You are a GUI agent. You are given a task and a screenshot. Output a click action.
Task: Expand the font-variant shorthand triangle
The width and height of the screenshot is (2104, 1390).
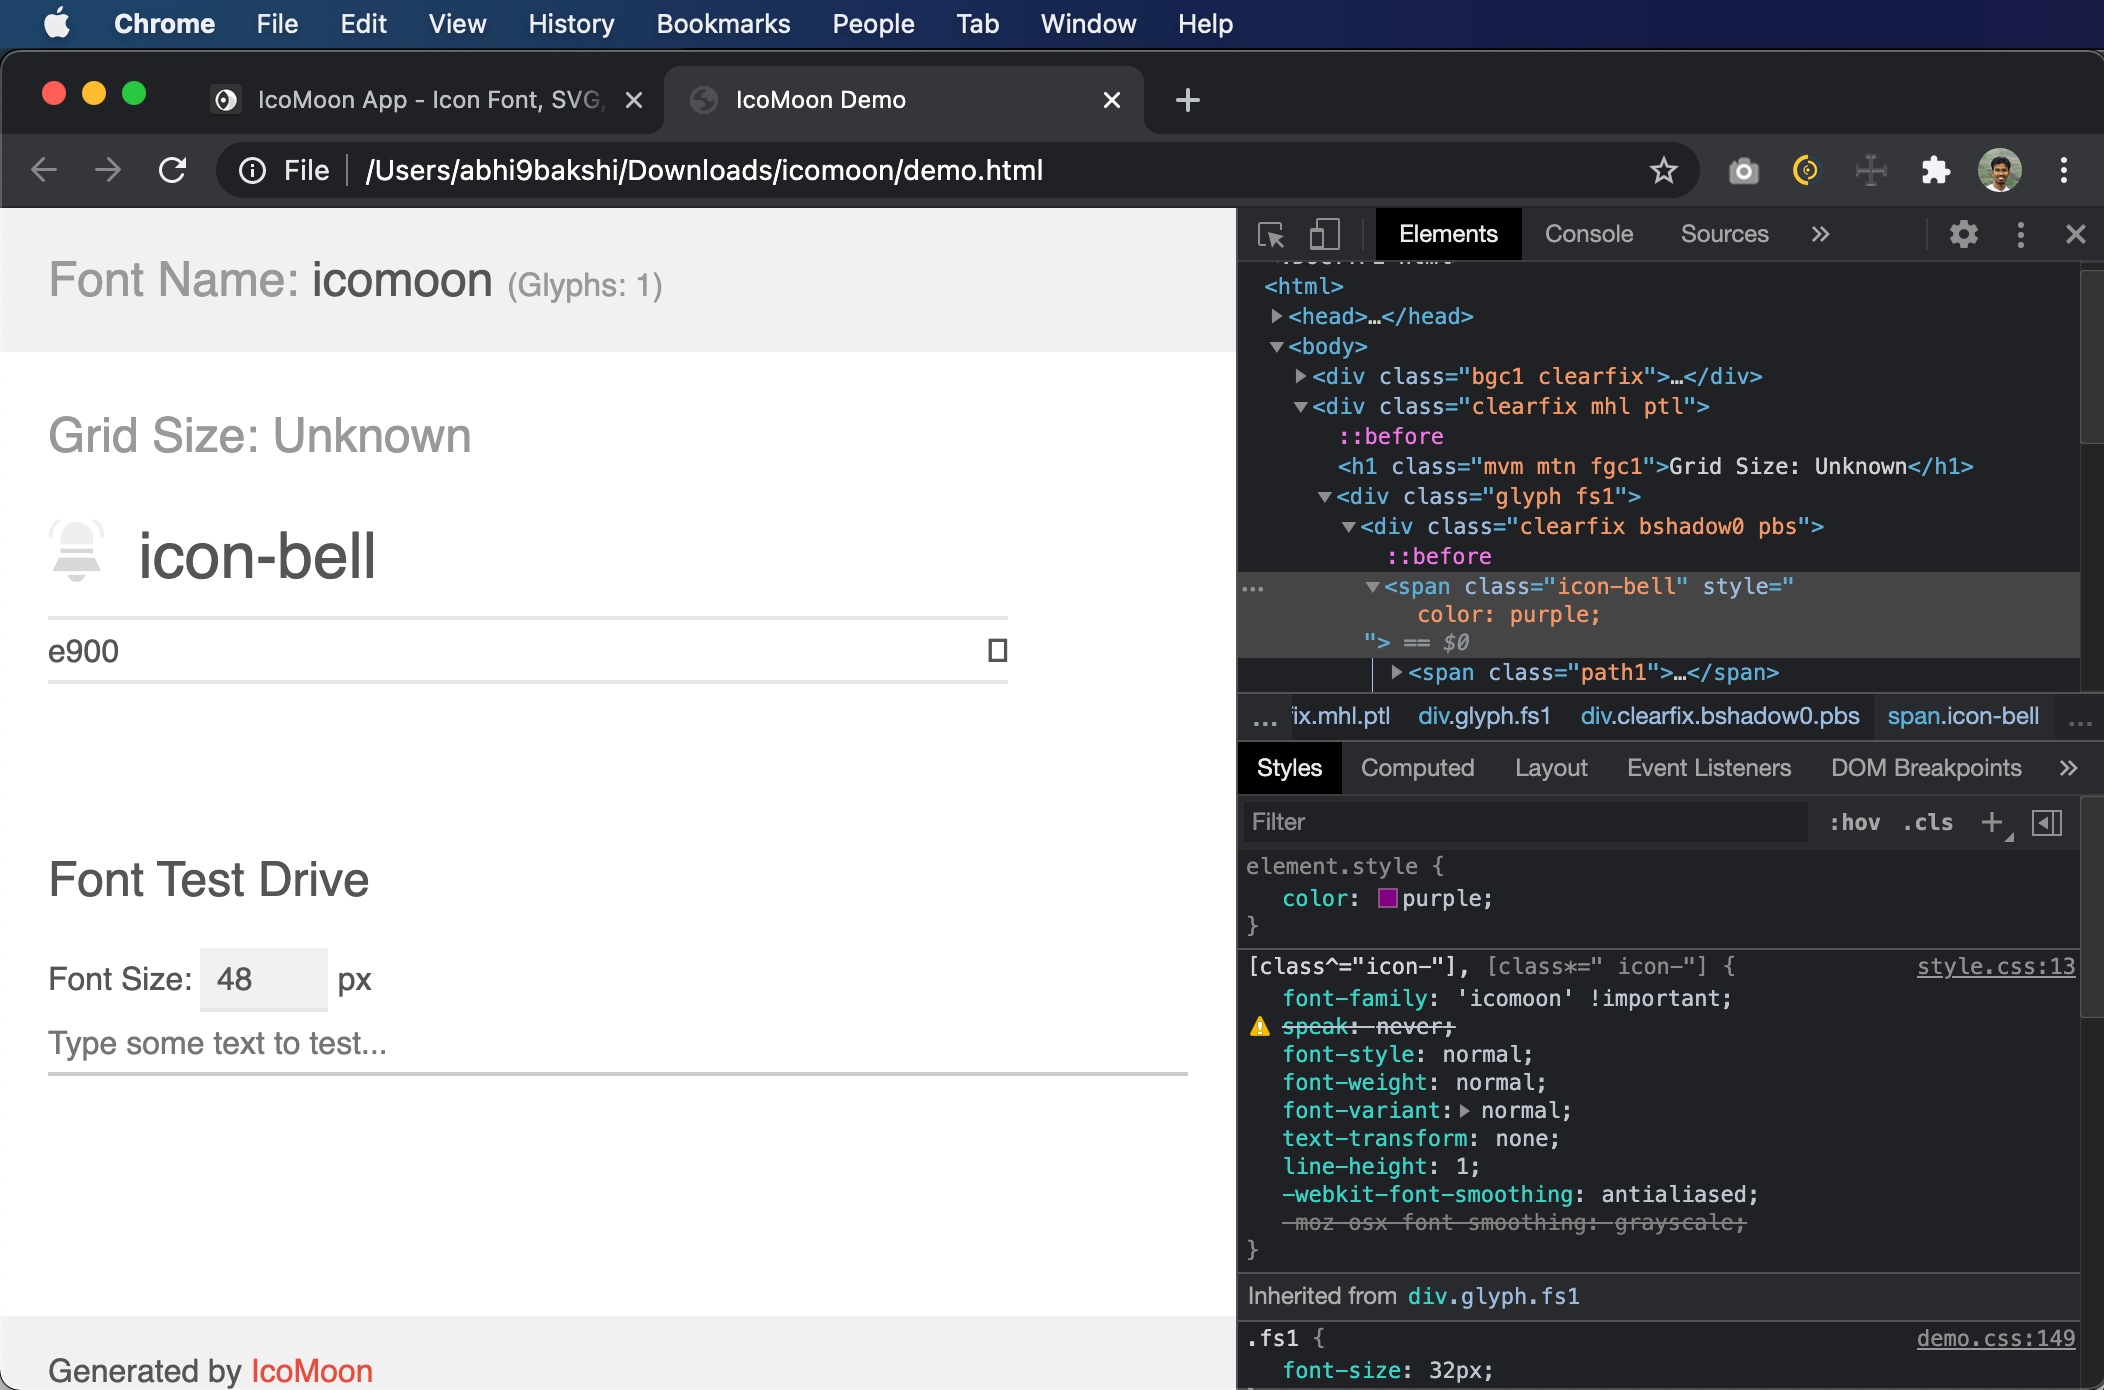pos(1465,1110)
